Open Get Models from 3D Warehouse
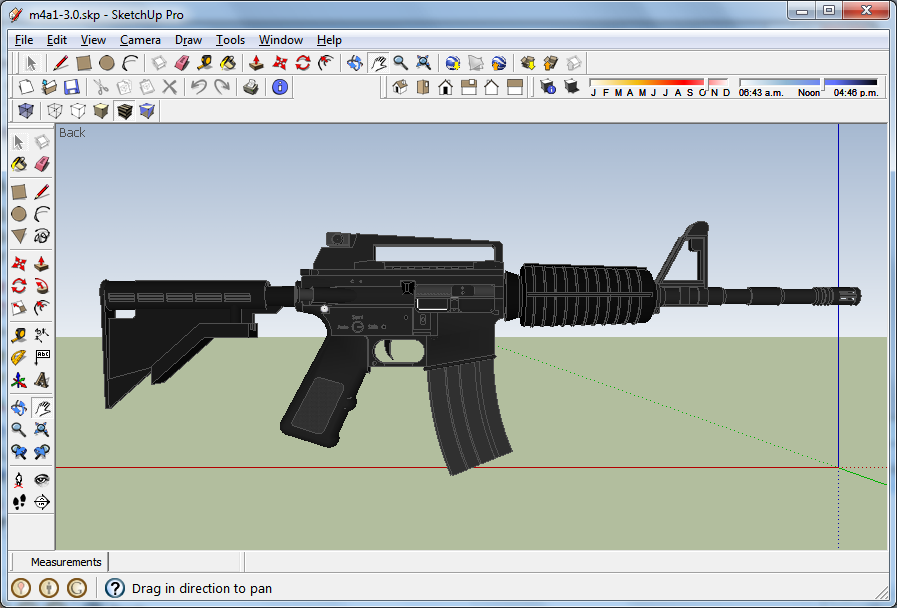897x608 pixels. pos(527,63)
